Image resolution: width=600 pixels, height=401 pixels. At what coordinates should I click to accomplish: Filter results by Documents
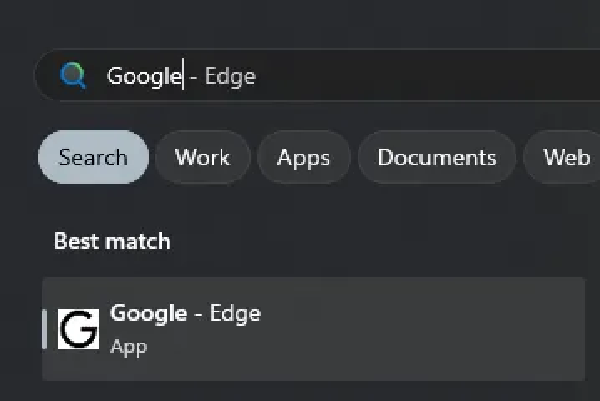[436, 158]
